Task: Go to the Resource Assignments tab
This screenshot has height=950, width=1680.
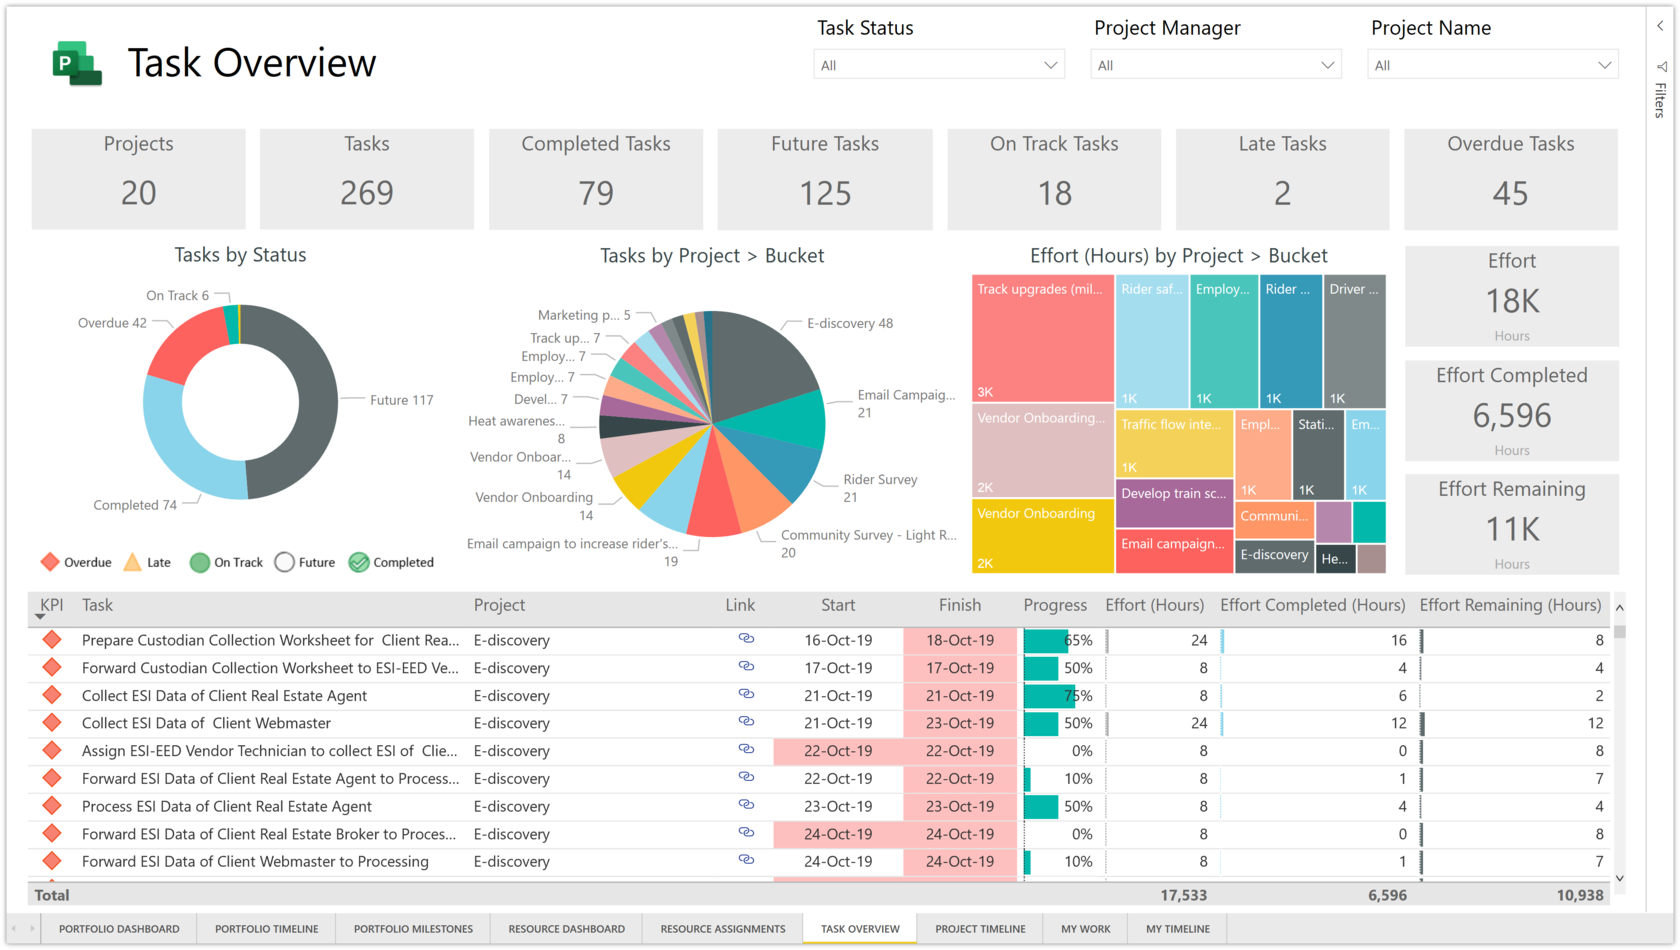Action: pyautogui.click(x=722, y=929)
